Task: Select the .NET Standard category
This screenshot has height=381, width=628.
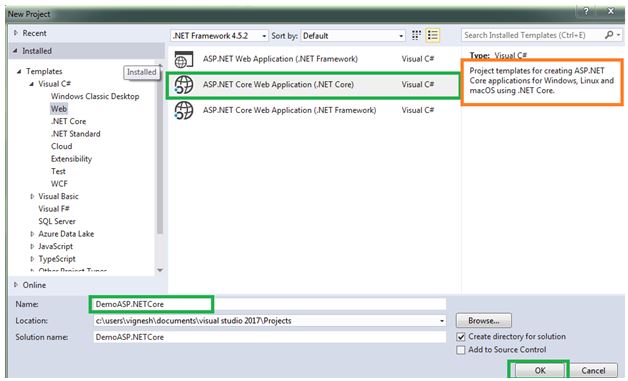Action: click(76, 134)
